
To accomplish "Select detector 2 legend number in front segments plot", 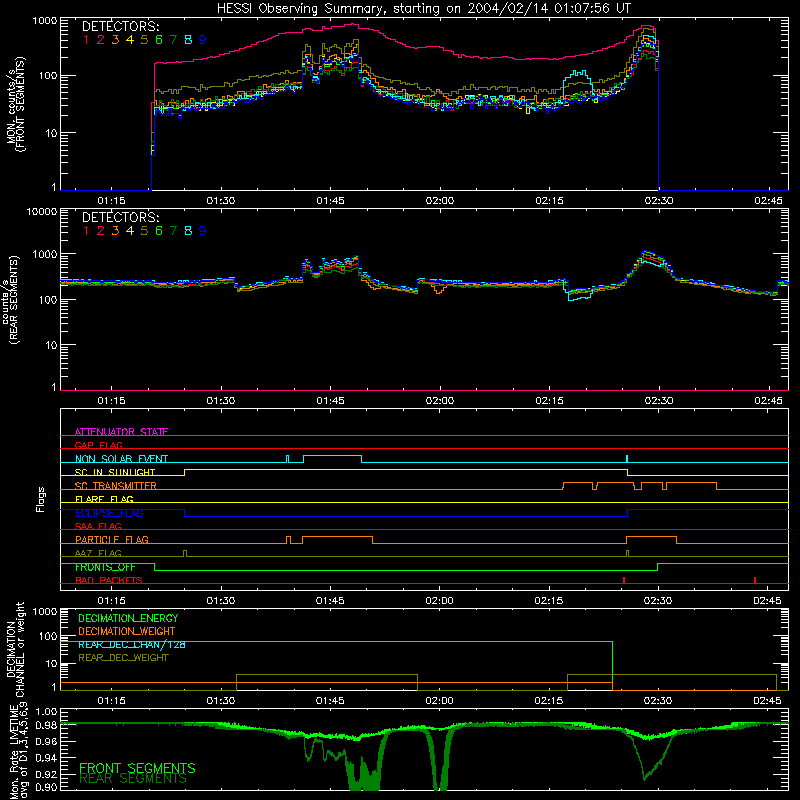I will point(101,40).
